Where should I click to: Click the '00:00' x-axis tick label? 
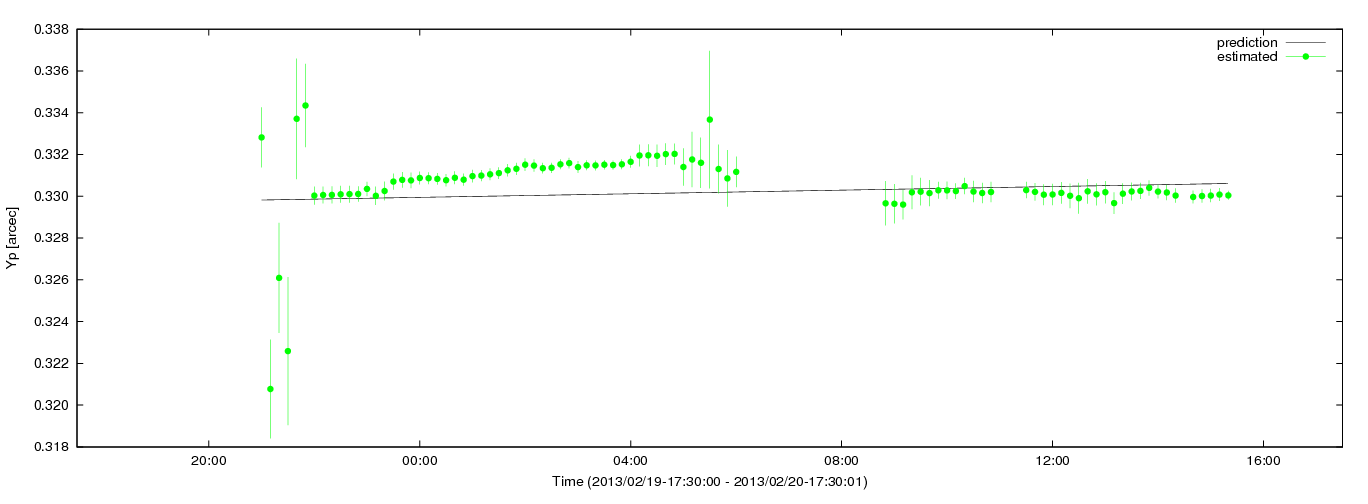419,461
